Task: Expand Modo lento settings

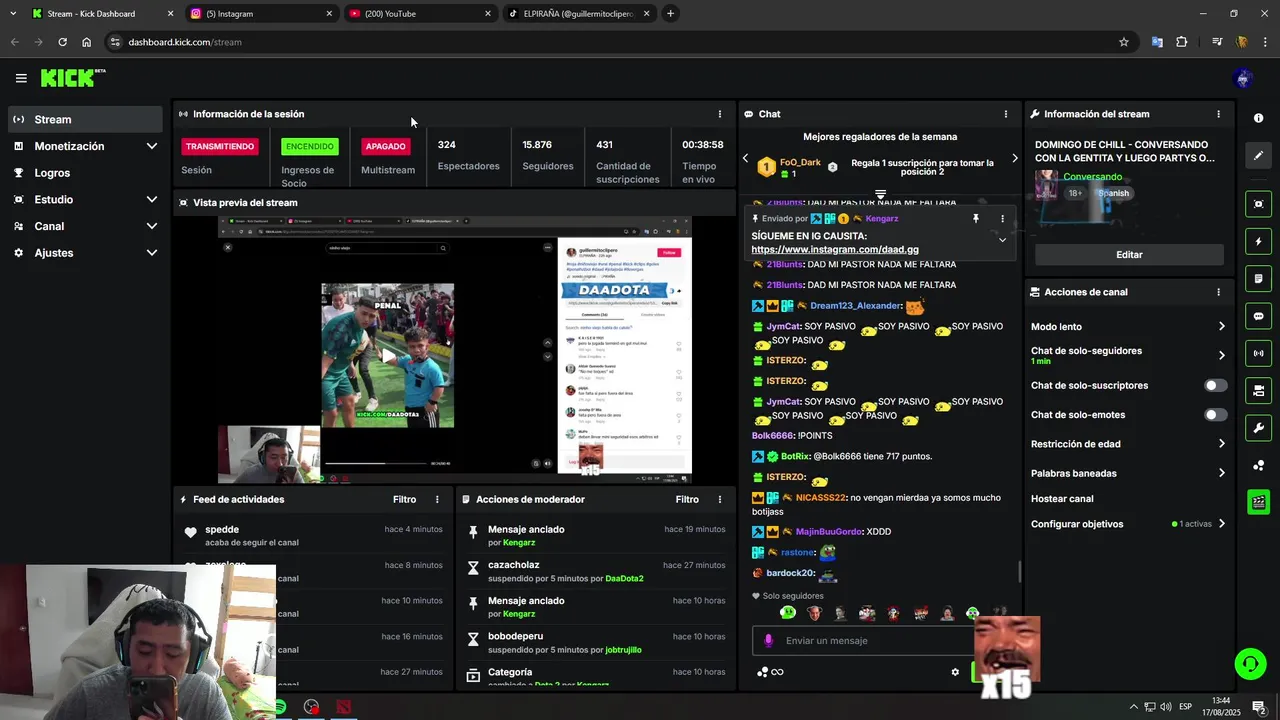Action: click(x=1221, y=326)
